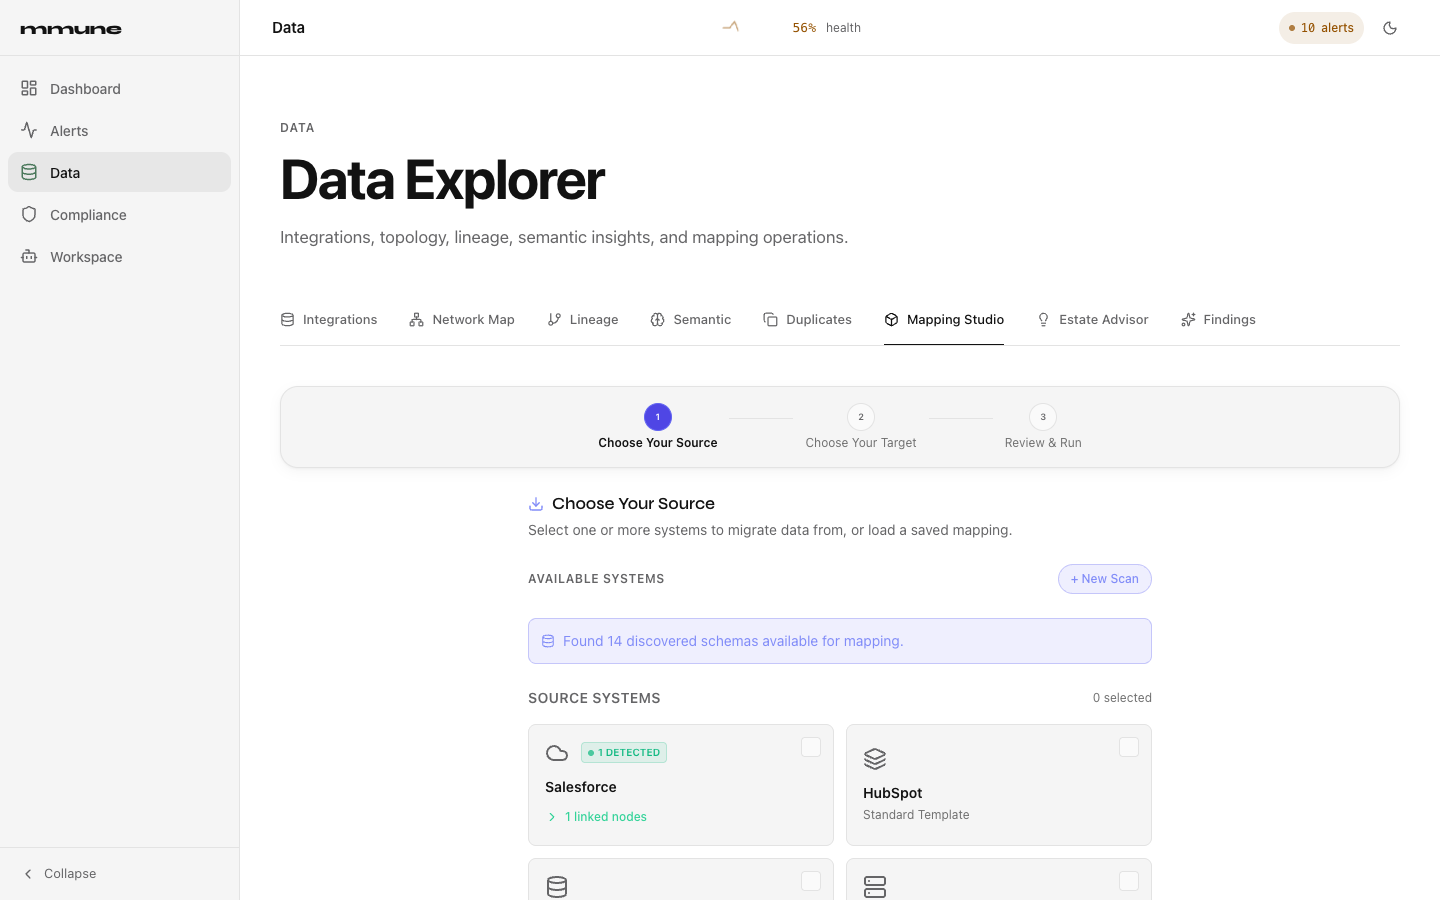Image resolution: width=1440 pixels, height=900 pixels.
Task: Check the box on the server-icon card
Action: (x=1129, y=881)
